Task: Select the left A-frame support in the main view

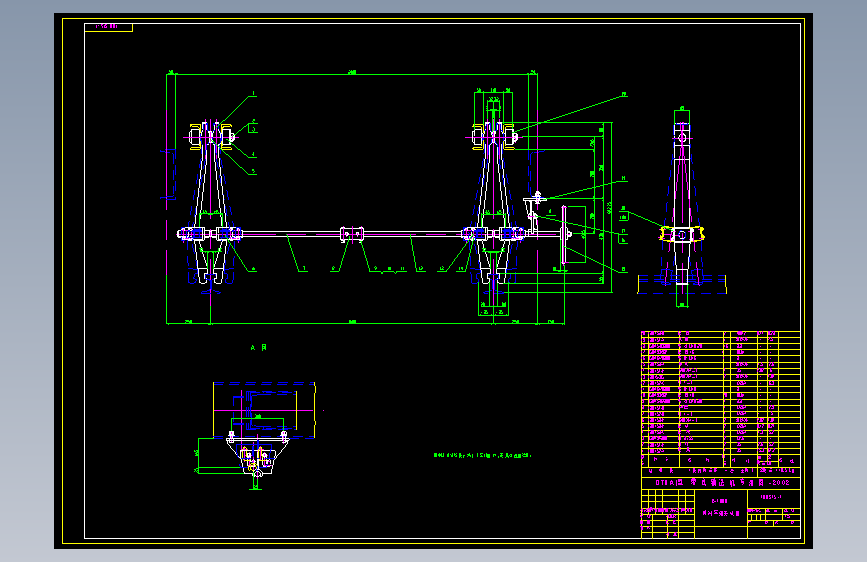Action: 211,202
